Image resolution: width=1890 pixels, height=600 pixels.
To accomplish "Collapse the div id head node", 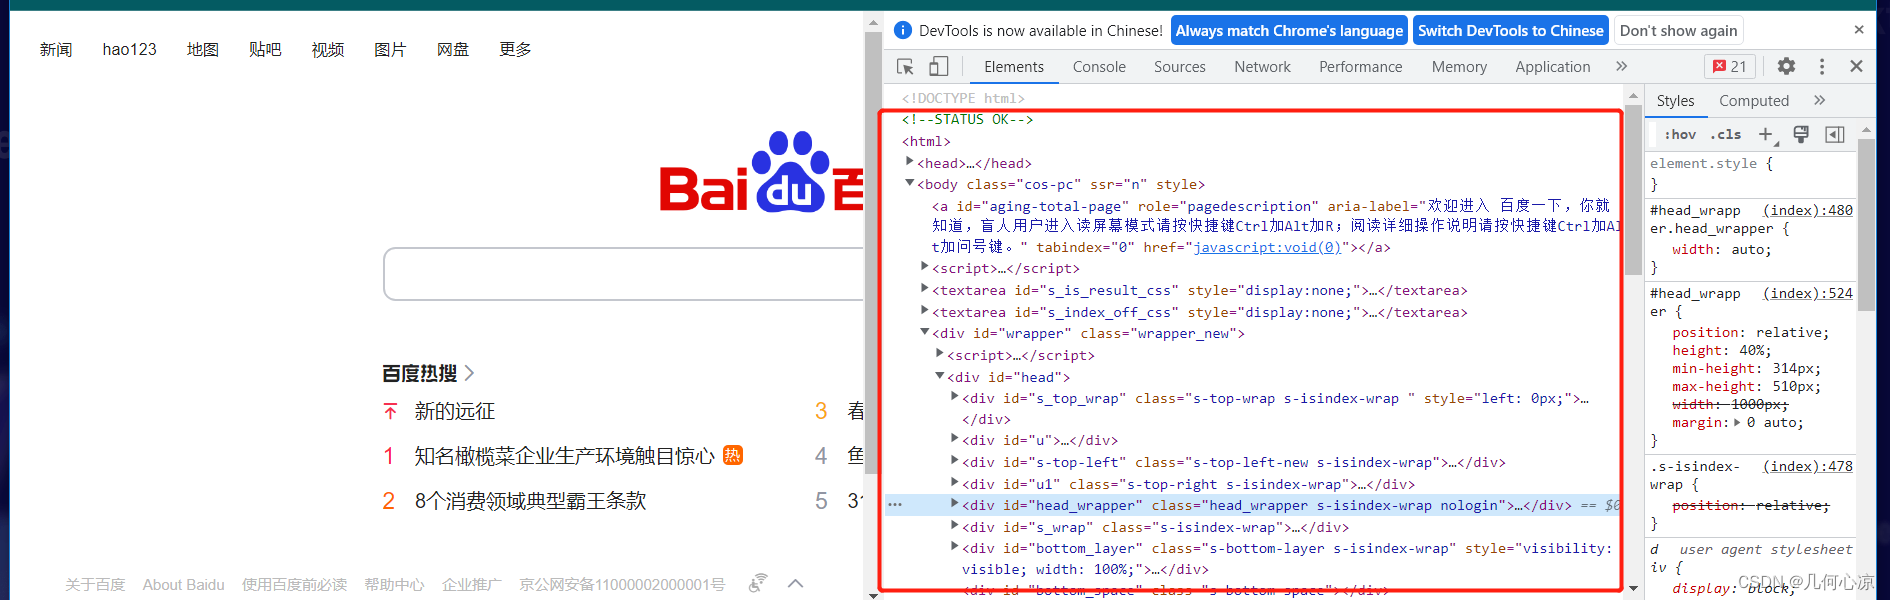I will (x=939, y=376).
